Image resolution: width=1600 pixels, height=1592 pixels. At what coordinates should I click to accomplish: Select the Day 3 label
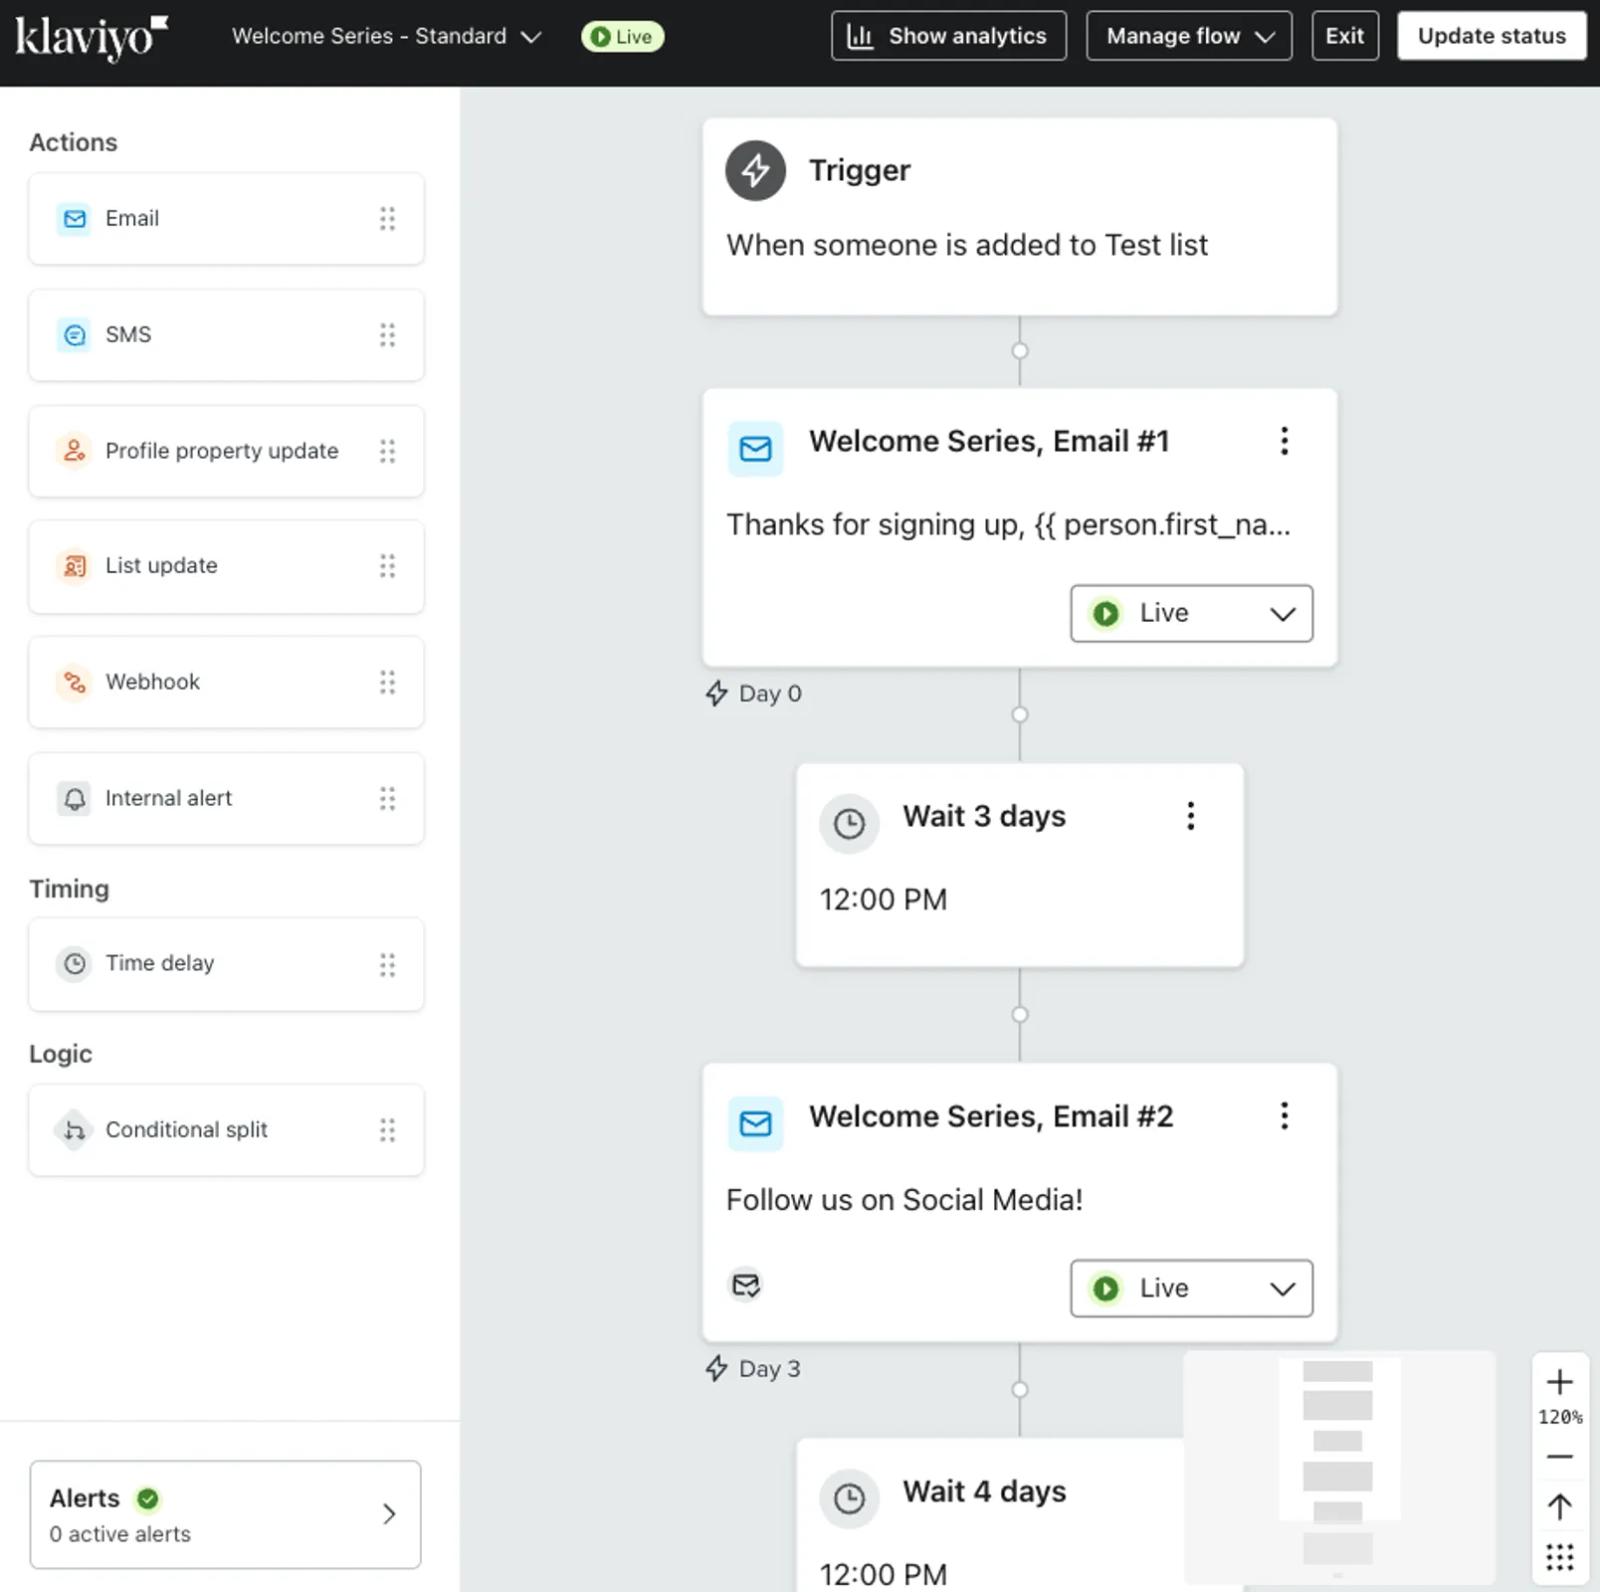tap(754, 1369)
